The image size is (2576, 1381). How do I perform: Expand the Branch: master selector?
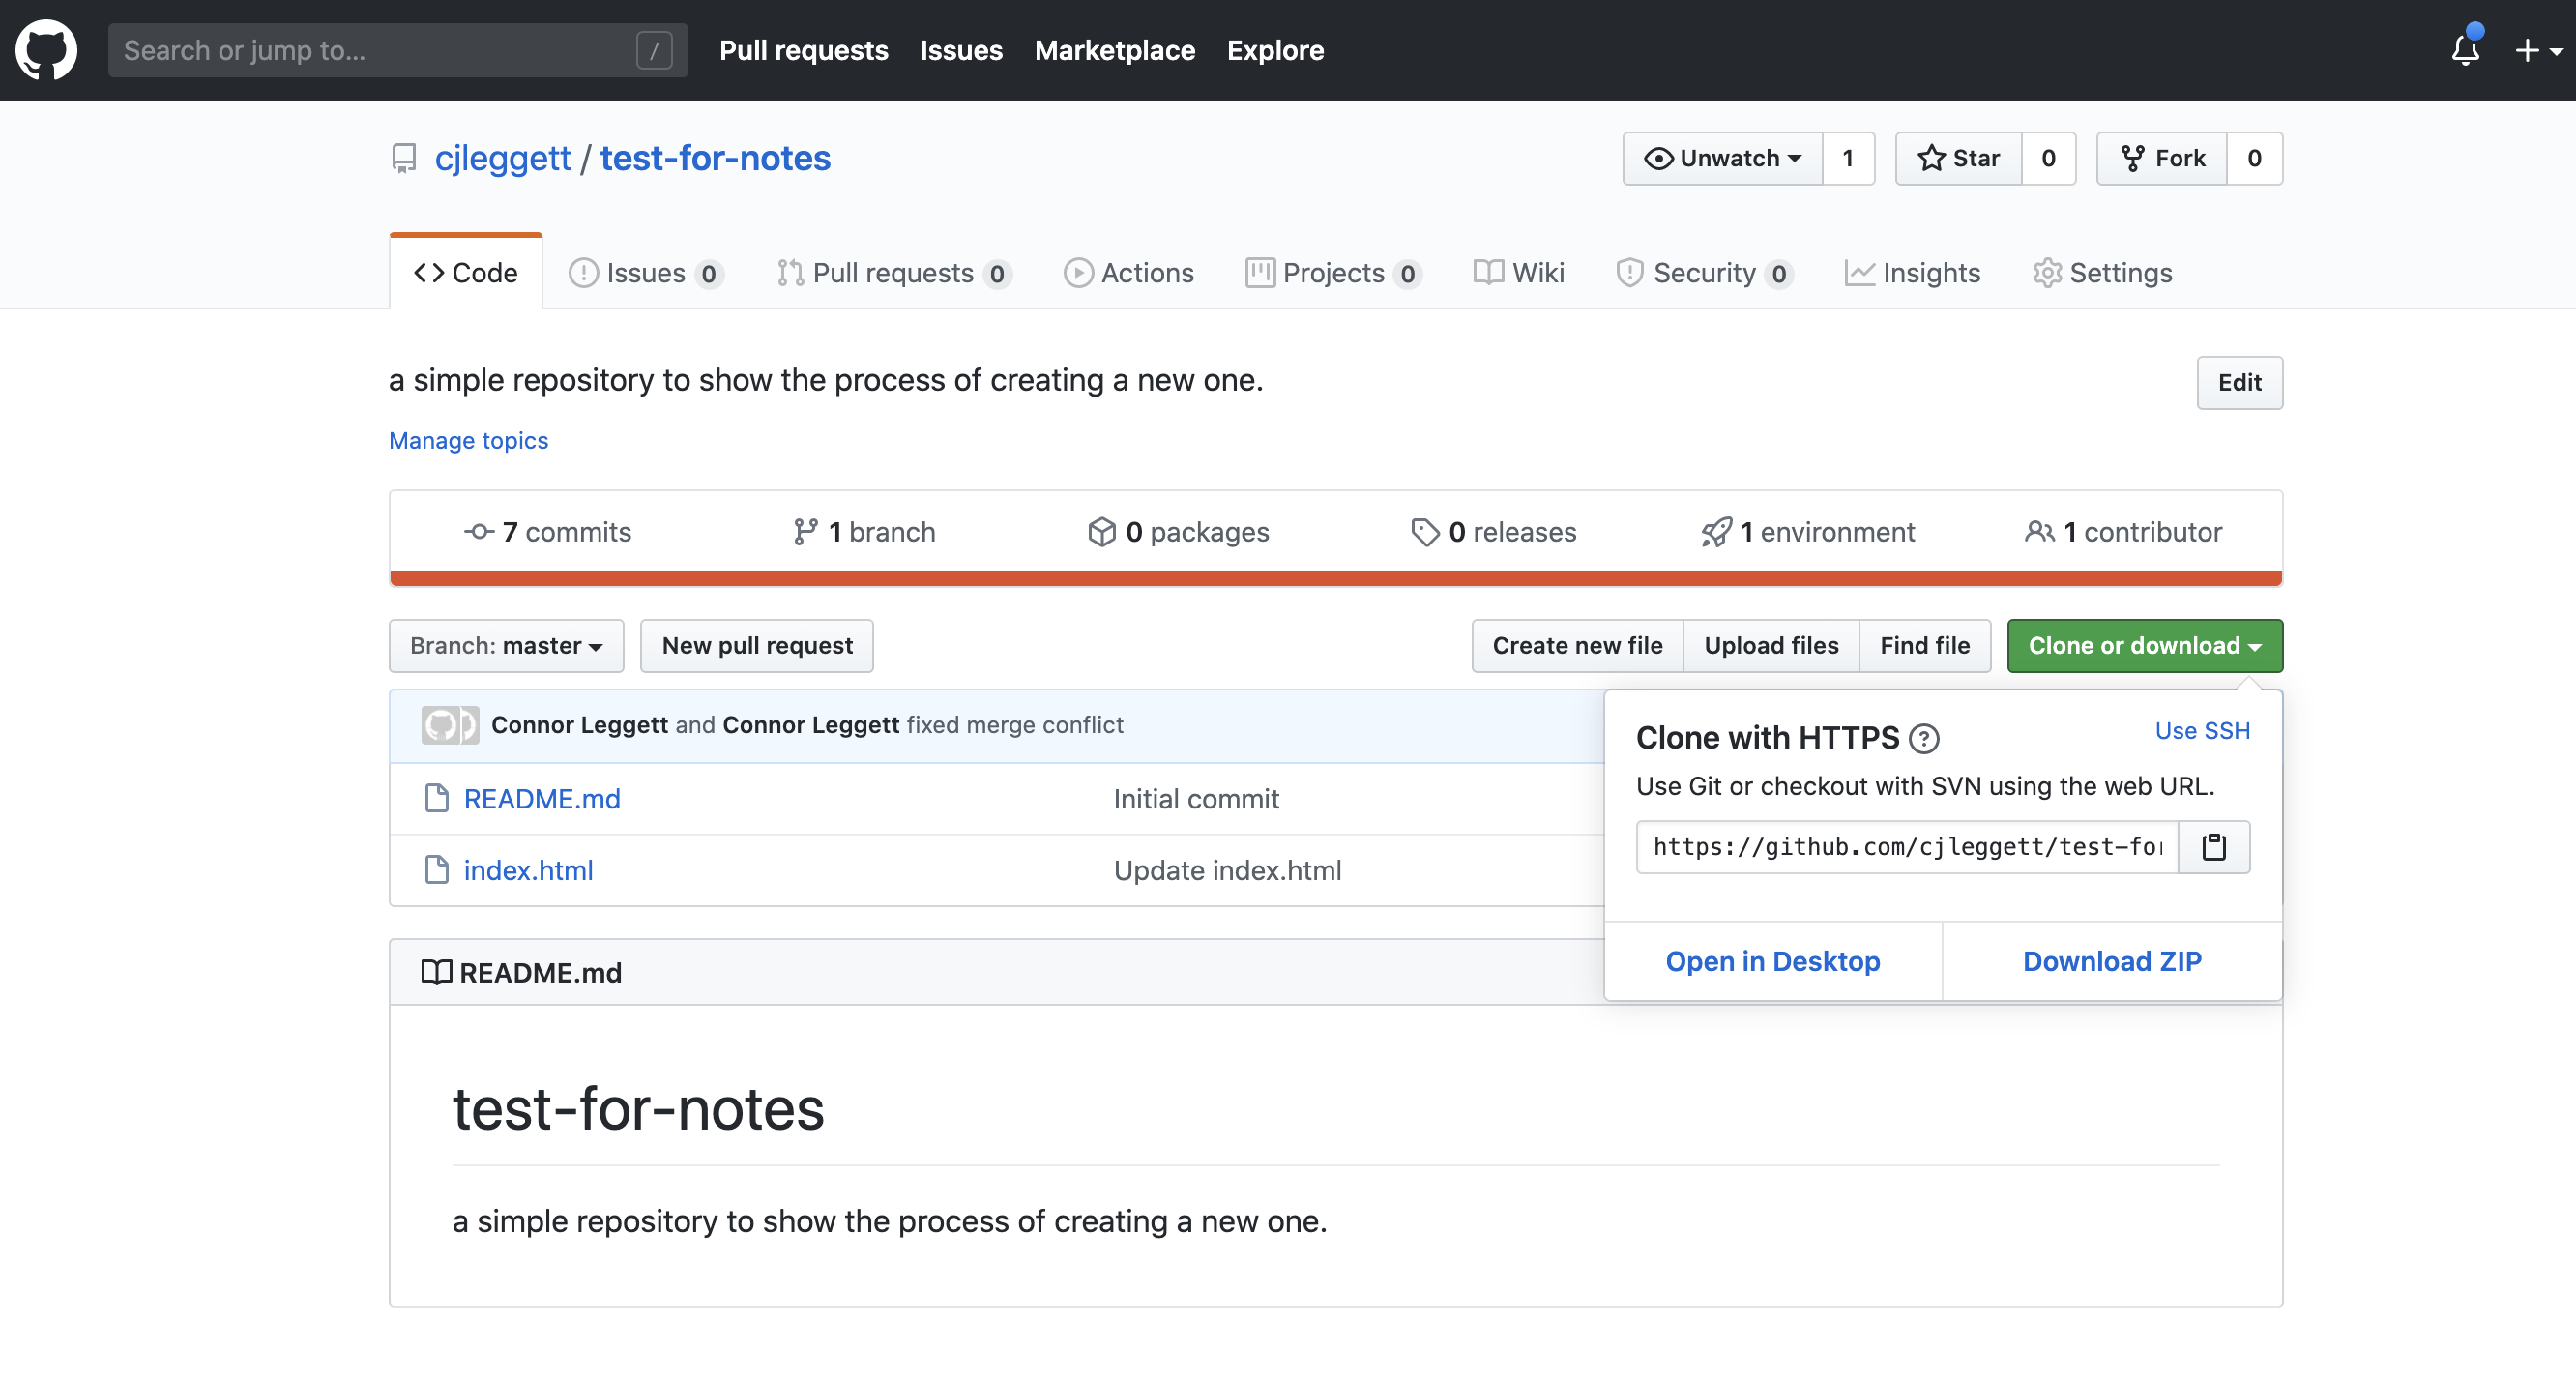[x=506, y=646]
